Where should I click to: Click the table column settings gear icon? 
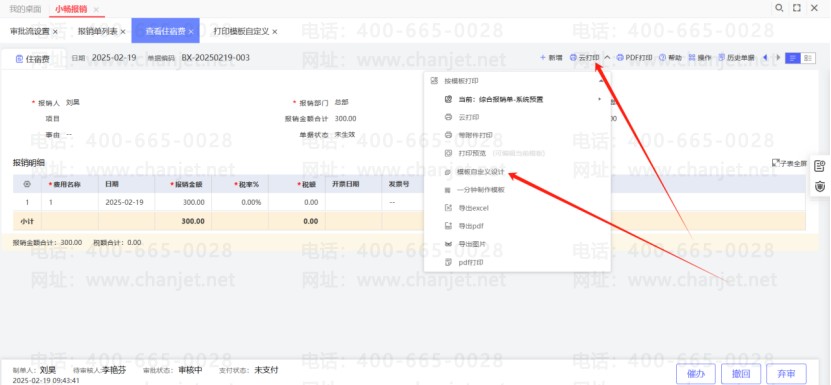click(27, 184)
